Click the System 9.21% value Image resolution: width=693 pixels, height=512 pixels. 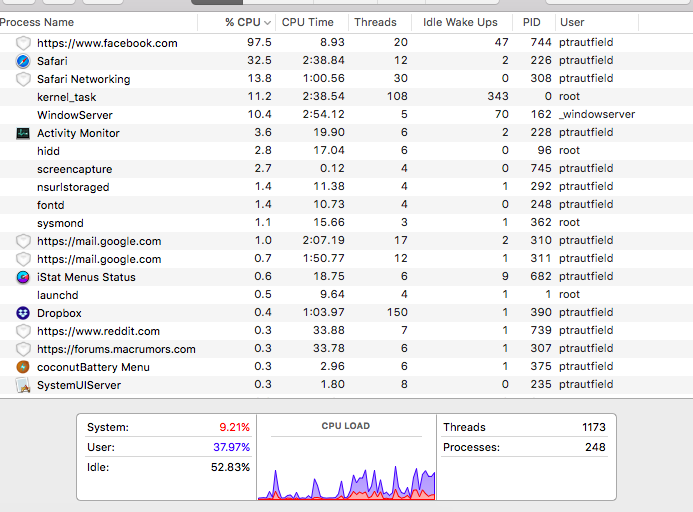pyautogui.click(x=235, y=427)
